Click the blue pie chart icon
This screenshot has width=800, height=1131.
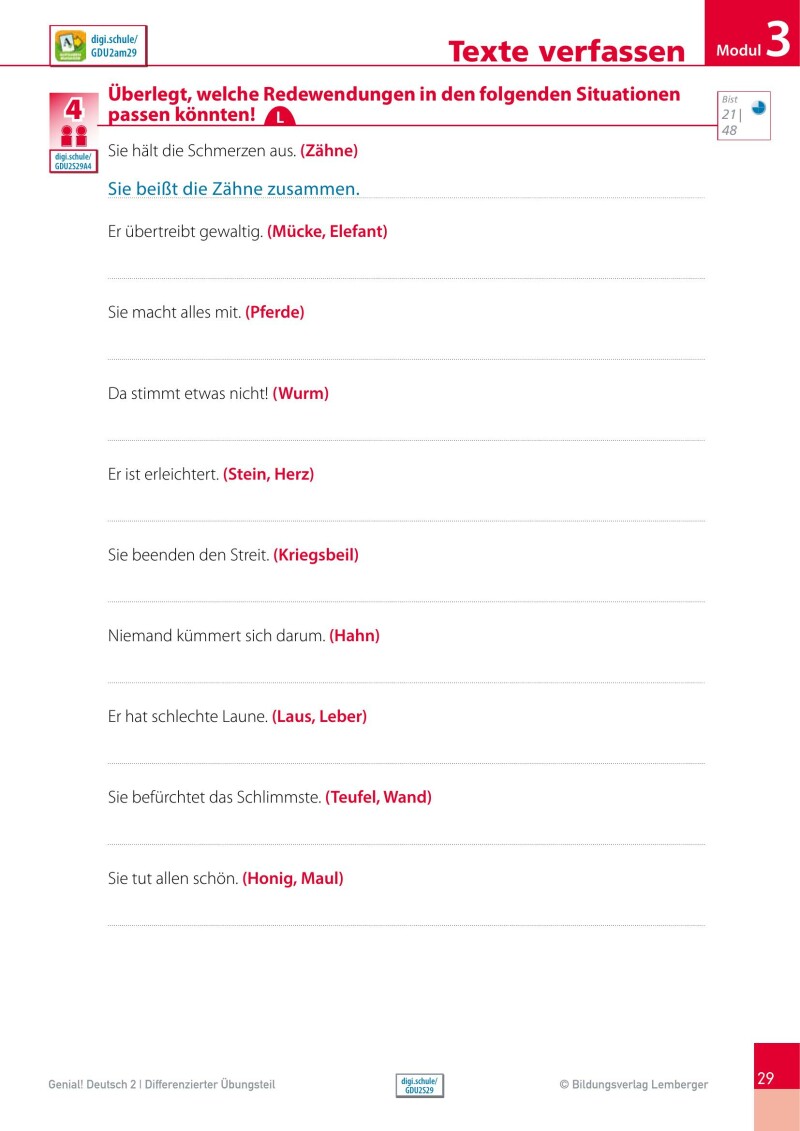[758, 107]
